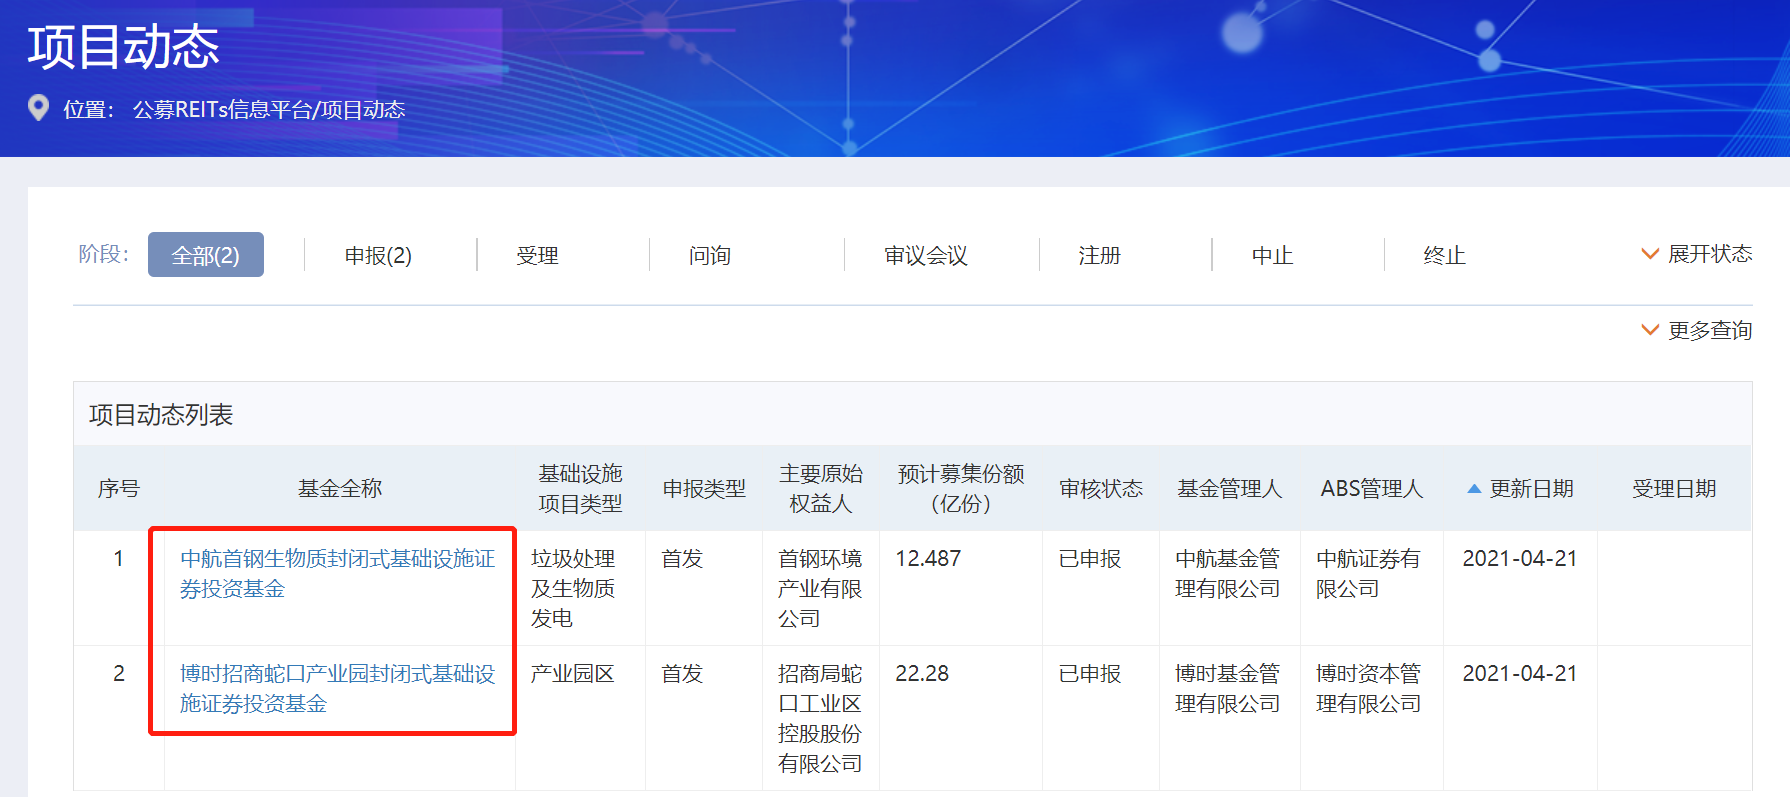
Task: Click the 12.487 fund share value
Action: (x=928, y=559)
